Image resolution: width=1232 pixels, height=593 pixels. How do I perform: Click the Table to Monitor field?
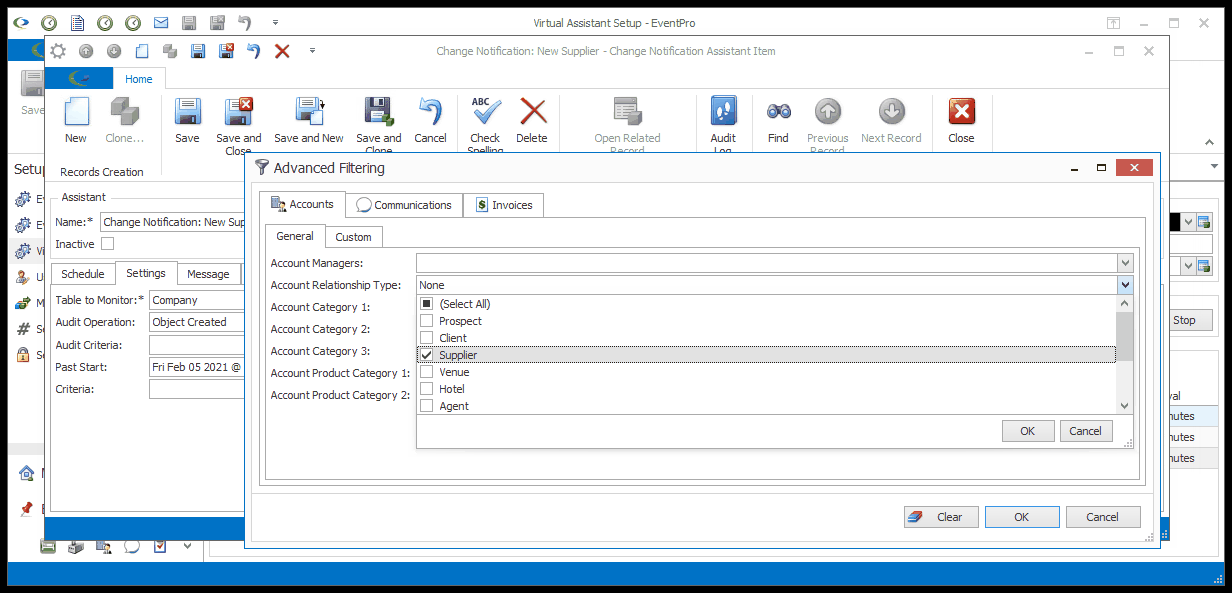(197, 300)
